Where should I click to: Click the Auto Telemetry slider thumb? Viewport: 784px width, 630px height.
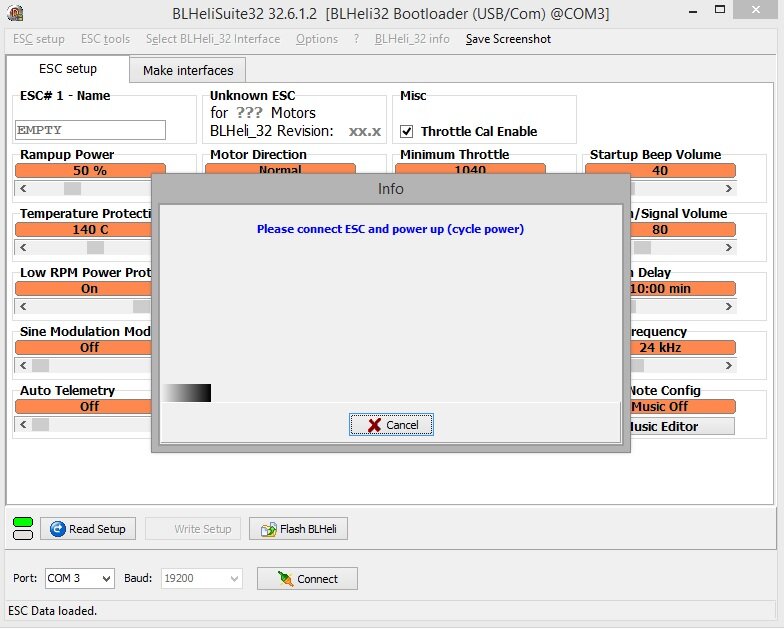pos(40,424)
